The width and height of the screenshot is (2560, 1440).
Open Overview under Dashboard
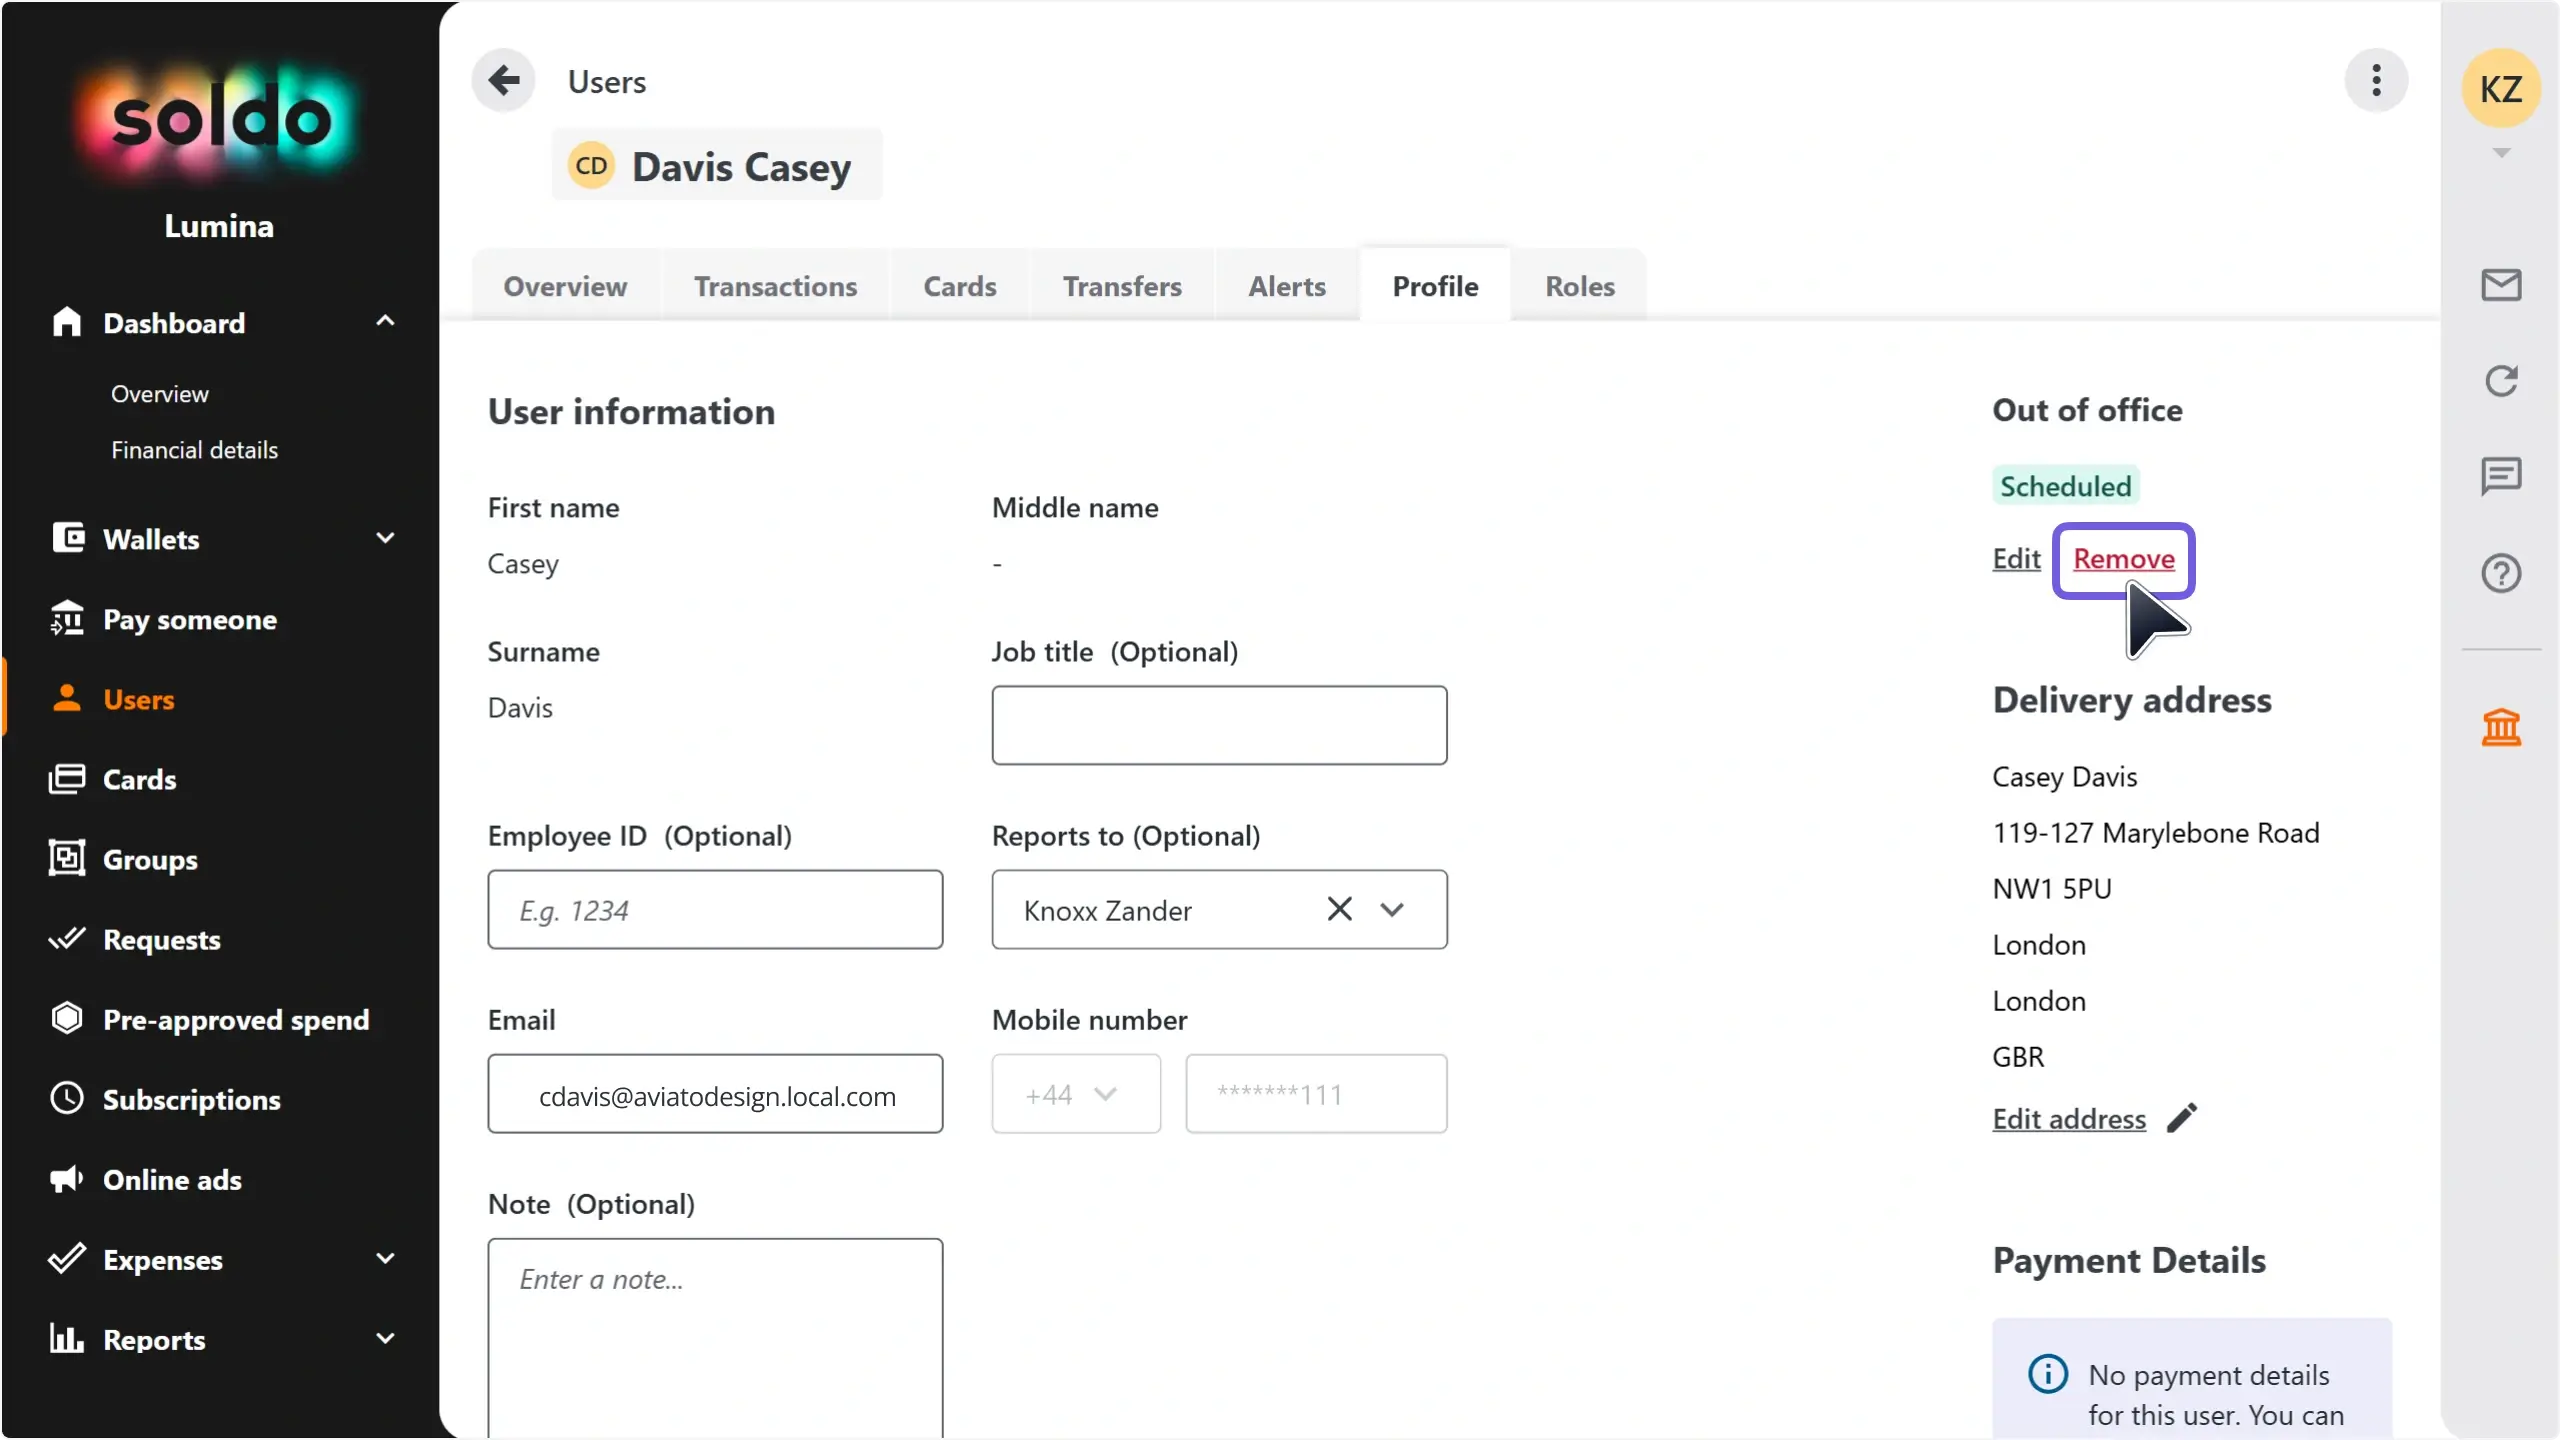click(160, 394)
